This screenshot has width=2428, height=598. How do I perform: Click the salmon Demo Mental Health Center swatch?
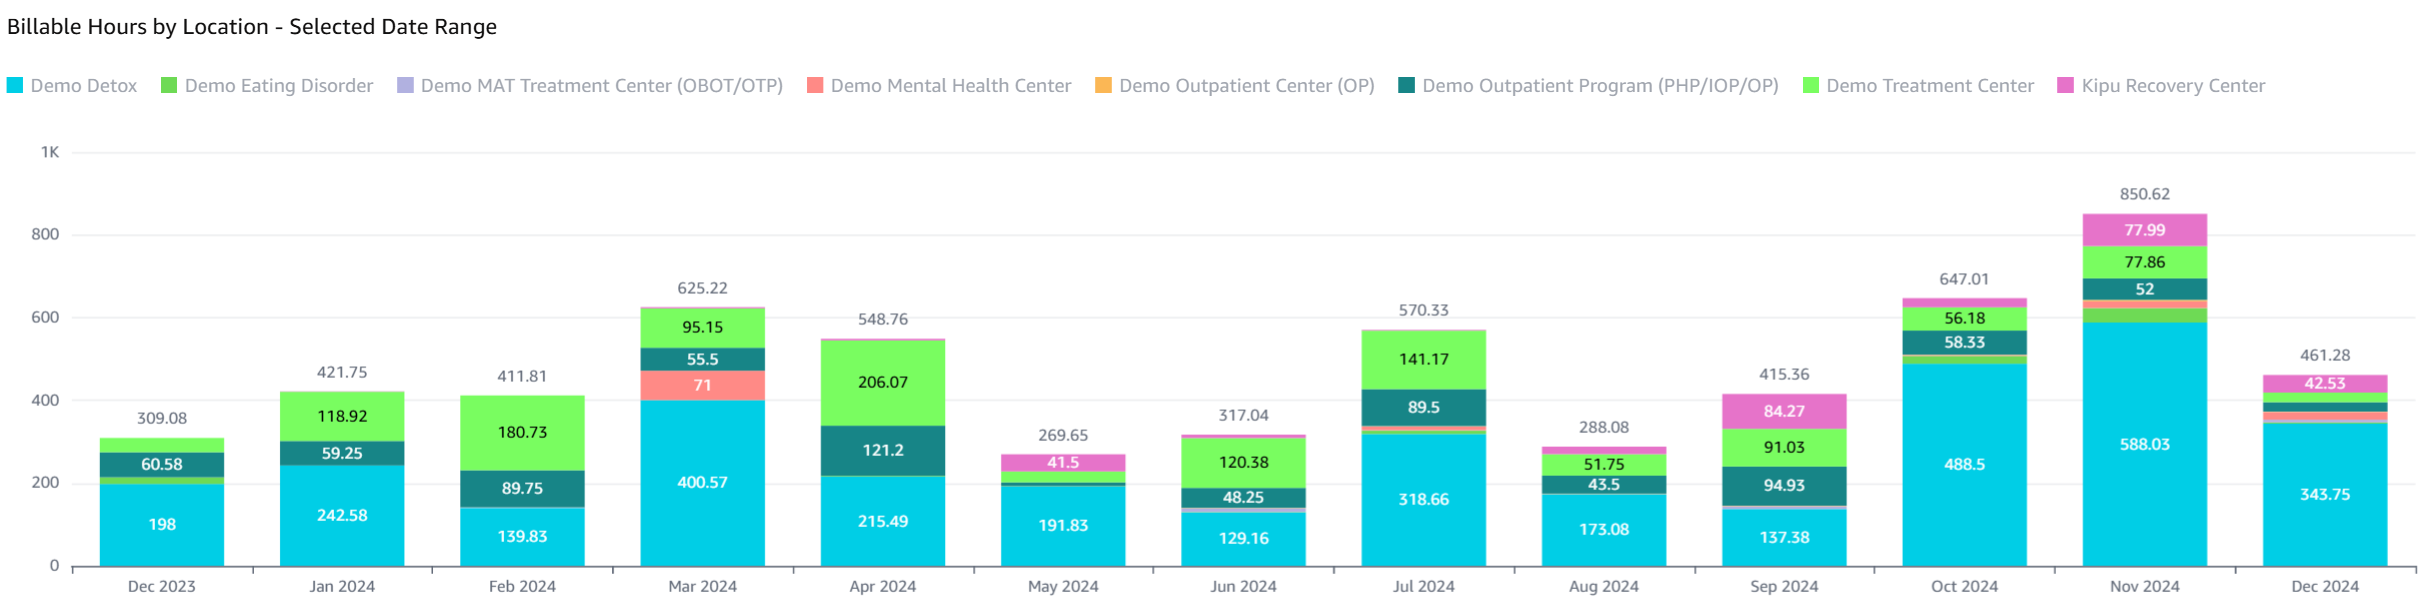pyautogui.click(x=815, y=86)
